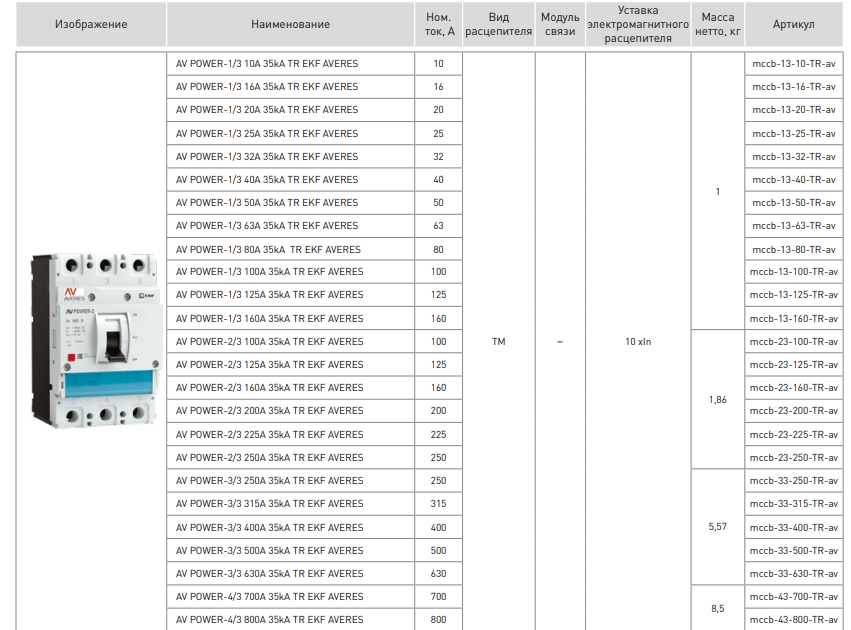Click article code "mccb-13-16-TR-av"

click(x=793, y=87)
